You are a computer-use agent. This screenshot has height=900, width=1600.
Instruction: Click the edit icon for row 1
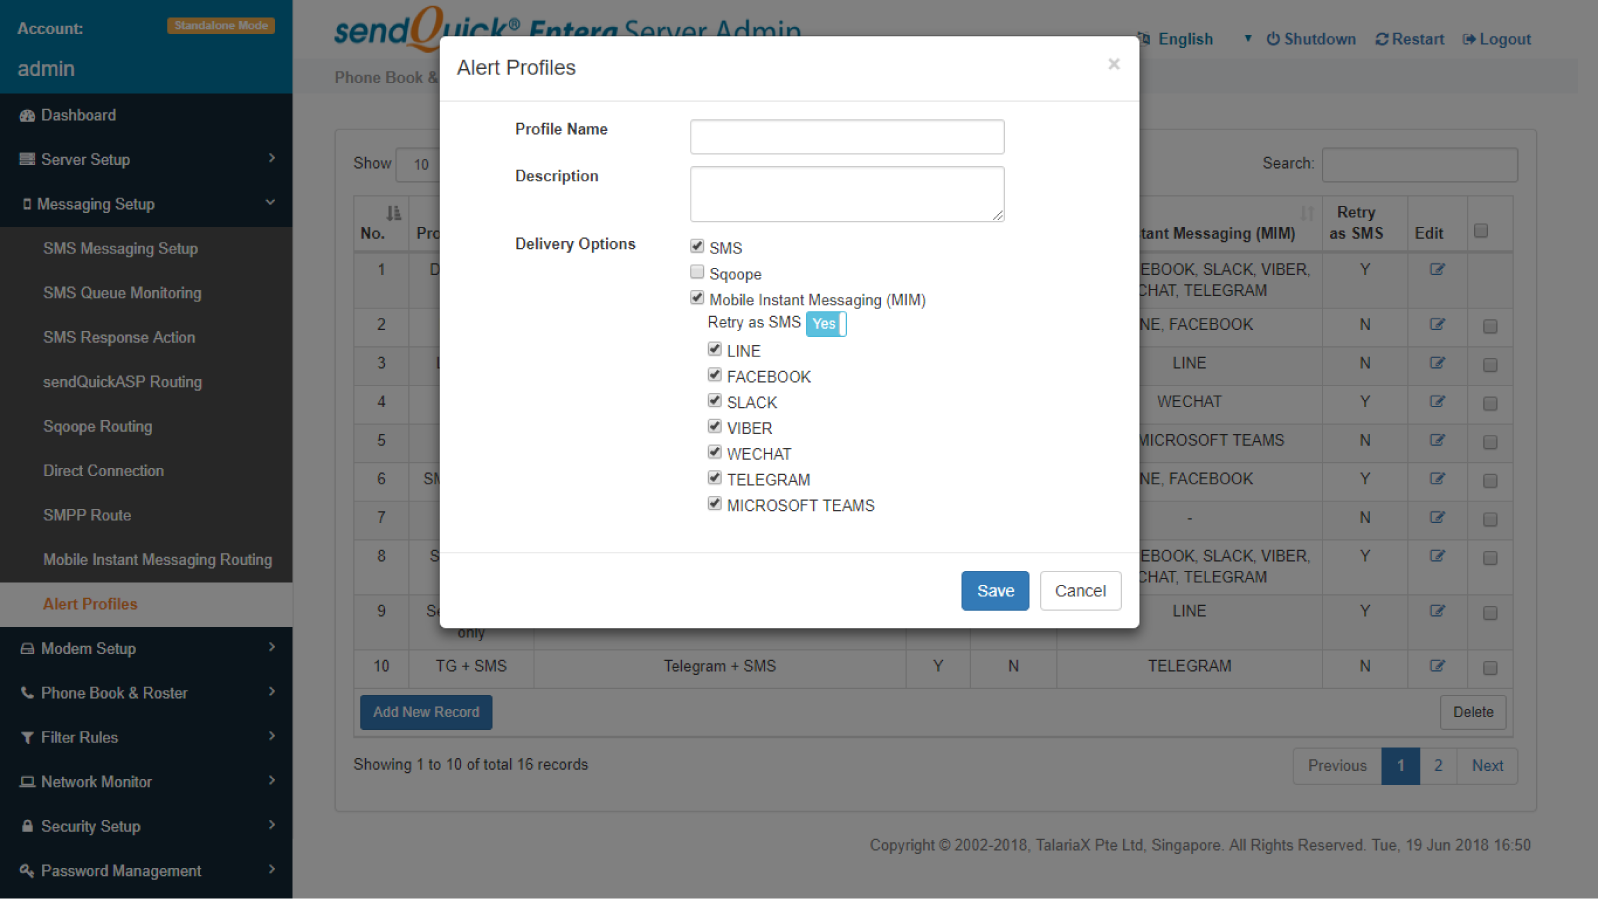coord(1437,270)
